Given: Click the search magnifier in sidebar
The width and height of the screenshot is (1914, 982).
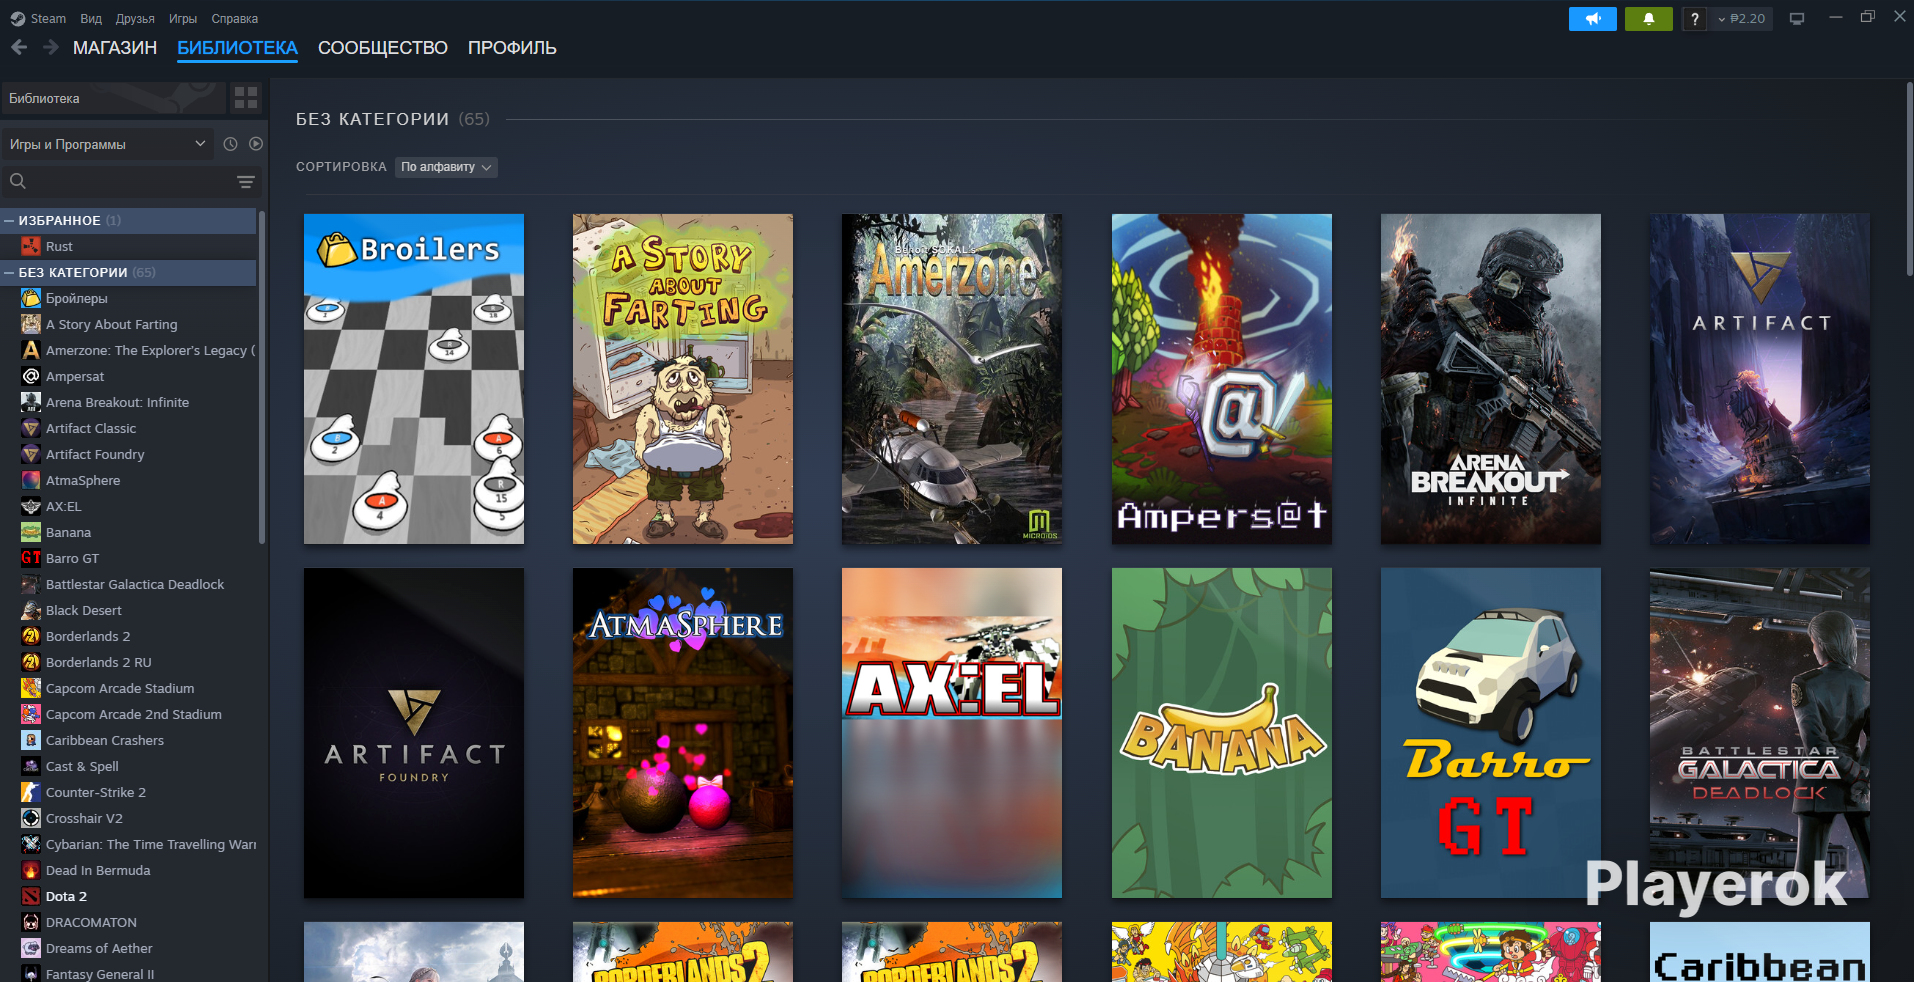Looking at the screenshot, I should [x=18, y=181].
